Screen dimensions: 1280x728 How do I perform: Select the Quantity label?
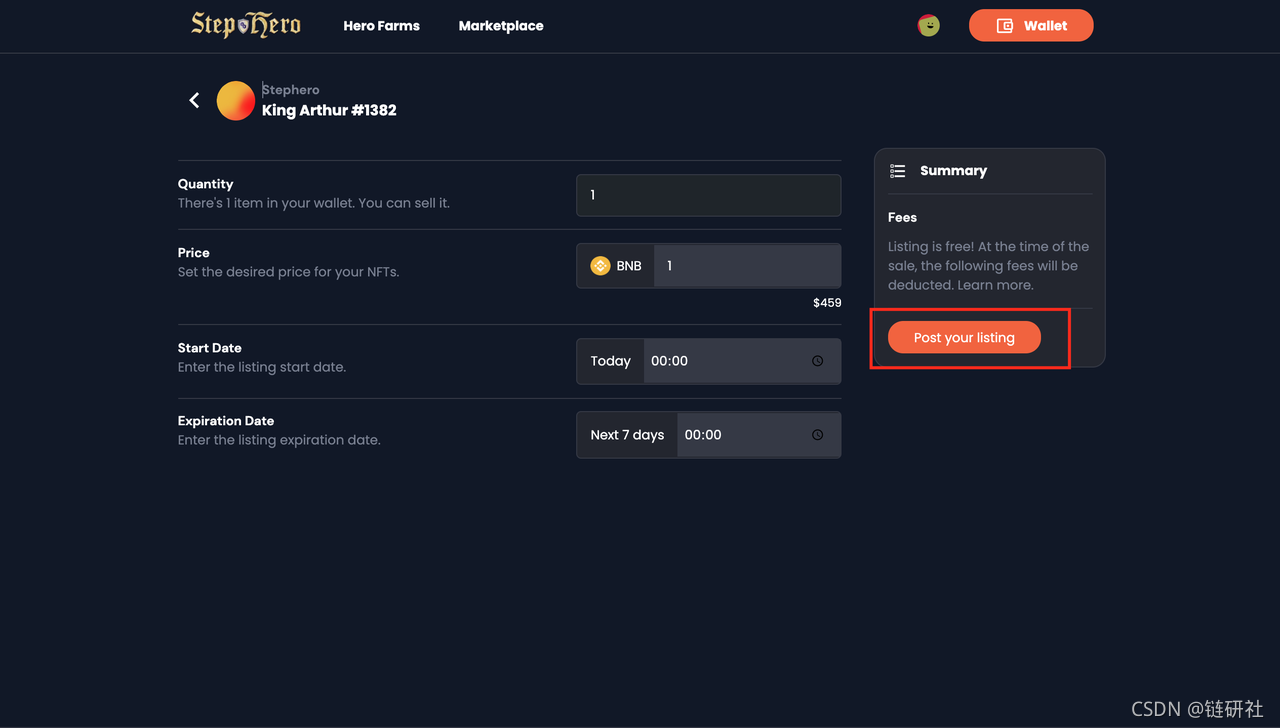[205, 184]
